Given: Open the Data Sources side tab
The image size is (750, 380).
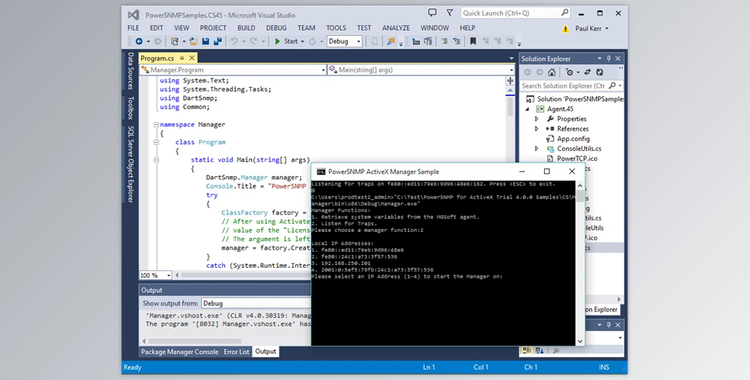Looking at the screenshot, I should coord(130,71).
